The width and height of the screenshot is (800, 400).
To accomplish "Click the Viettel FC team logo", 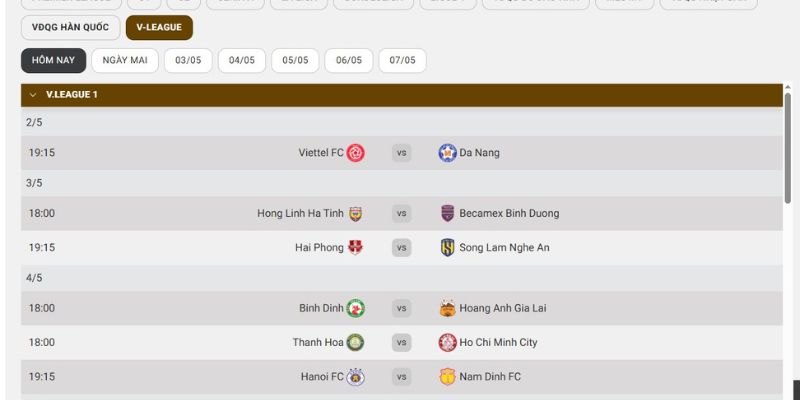I will [x=356, y=153].
